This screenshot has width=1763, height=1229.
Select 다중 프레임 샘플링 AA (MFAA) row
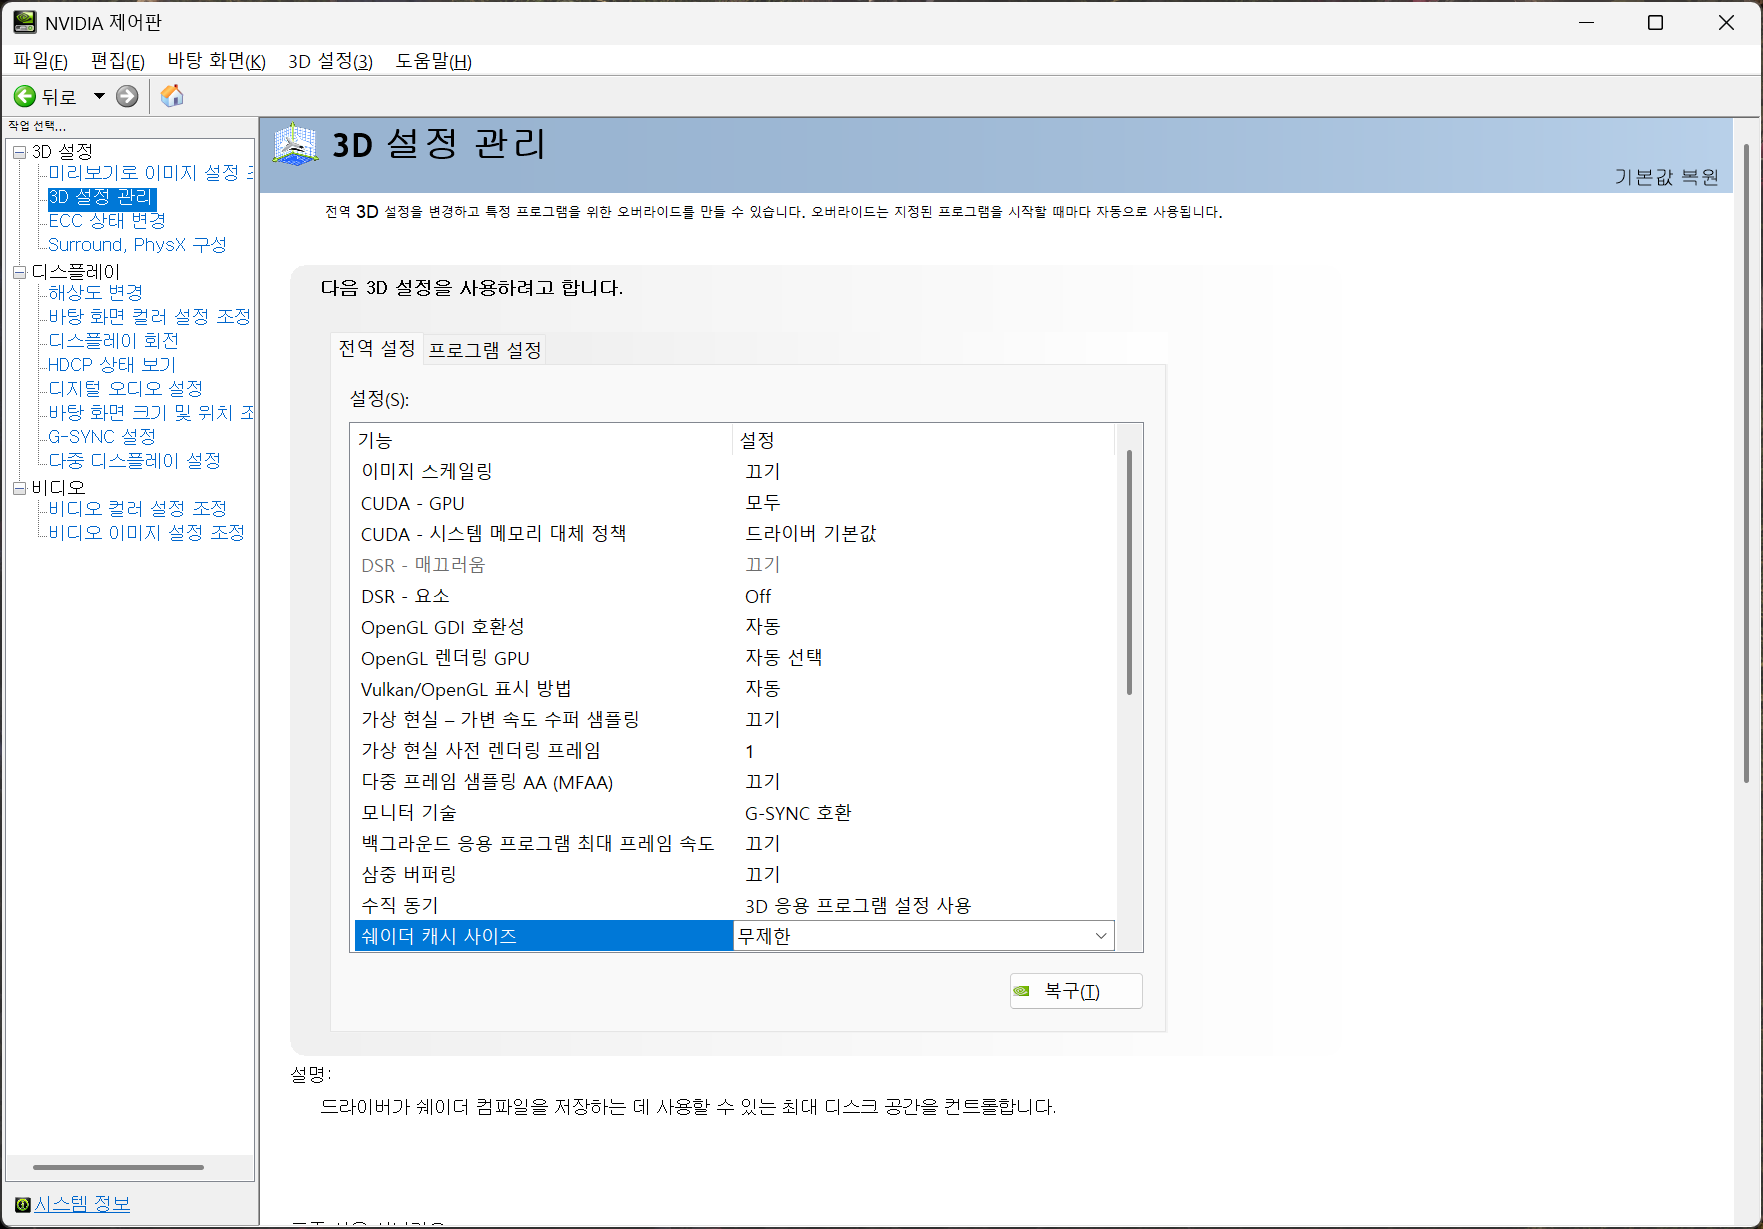(x=734, y=782)
